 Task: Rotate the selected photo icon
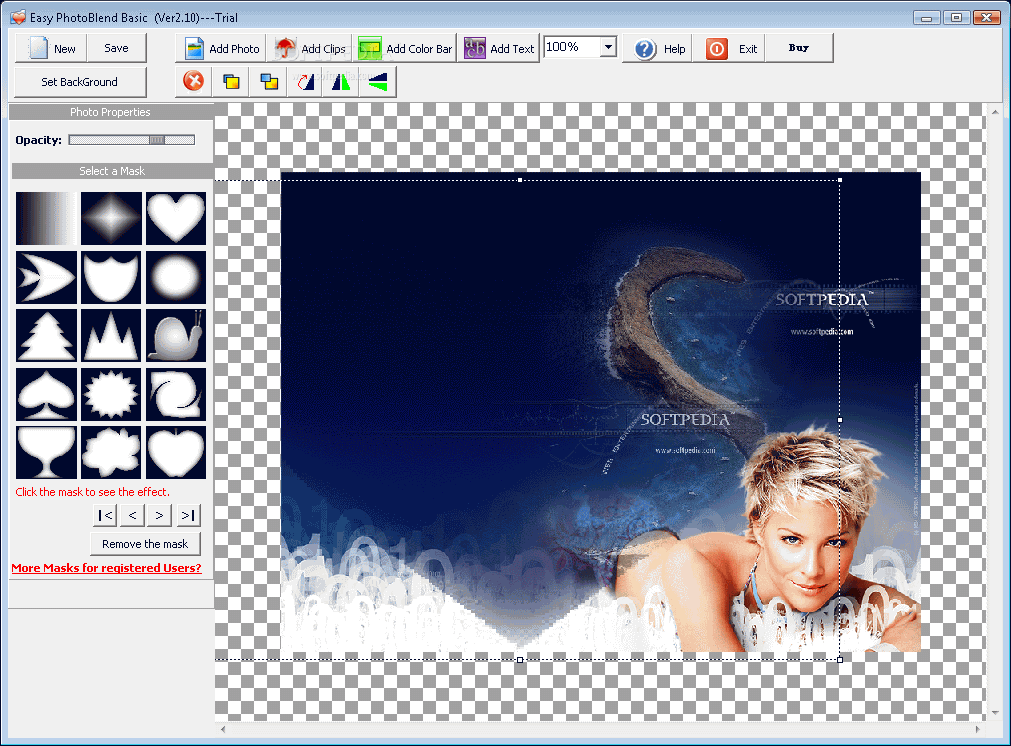click(x=305, y=81)
